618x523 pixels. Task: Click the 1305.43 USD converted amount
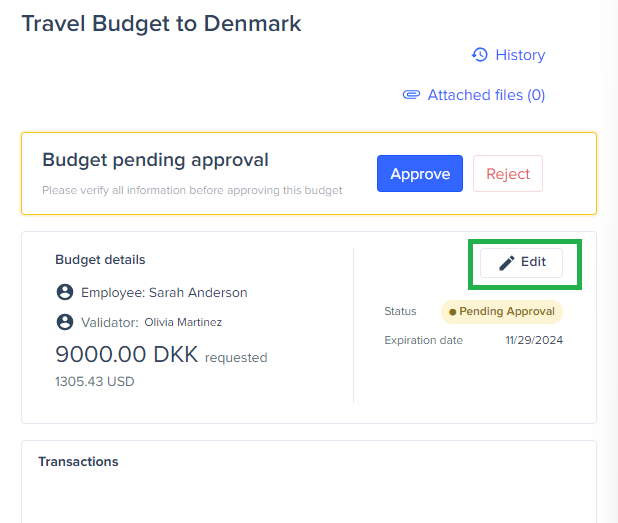pos(94,381)
